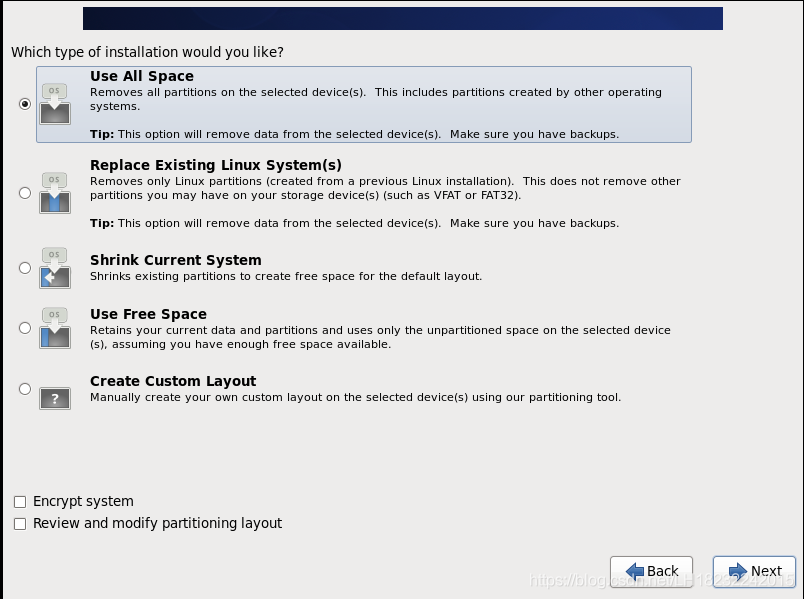Click the Use Free Space drive icon
The height and width of the screenshot is (599, 804).
click(x=55, y=328)
